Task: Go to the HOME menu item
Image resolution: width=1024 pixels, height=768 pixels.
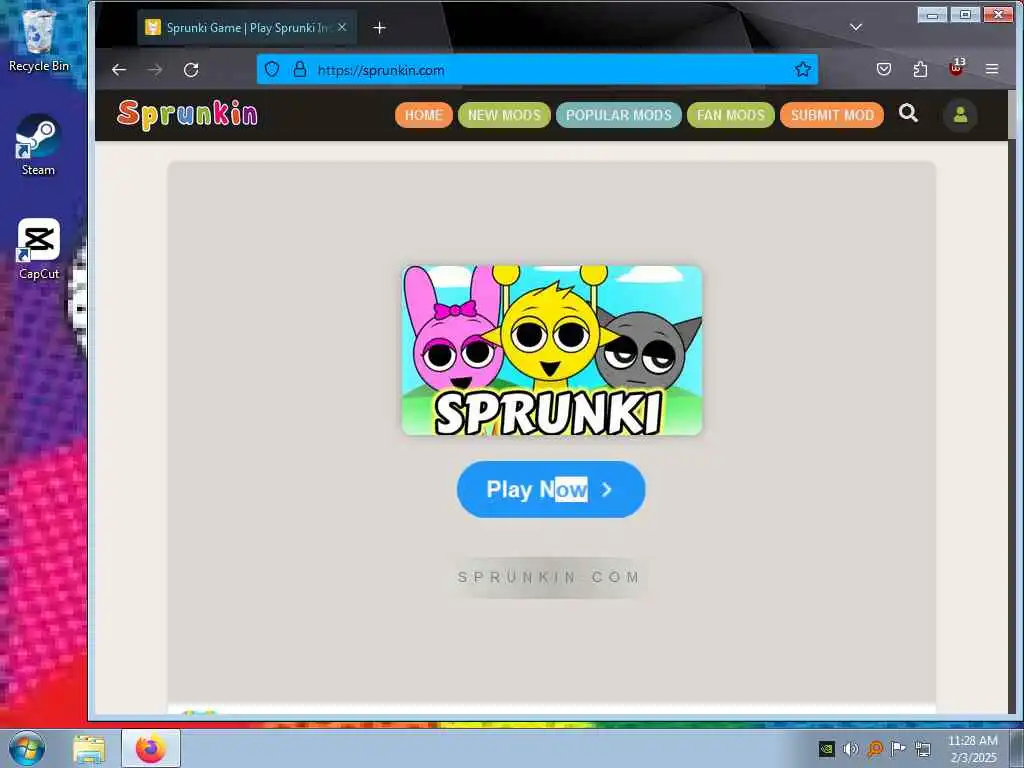Action: coord(424,115)
